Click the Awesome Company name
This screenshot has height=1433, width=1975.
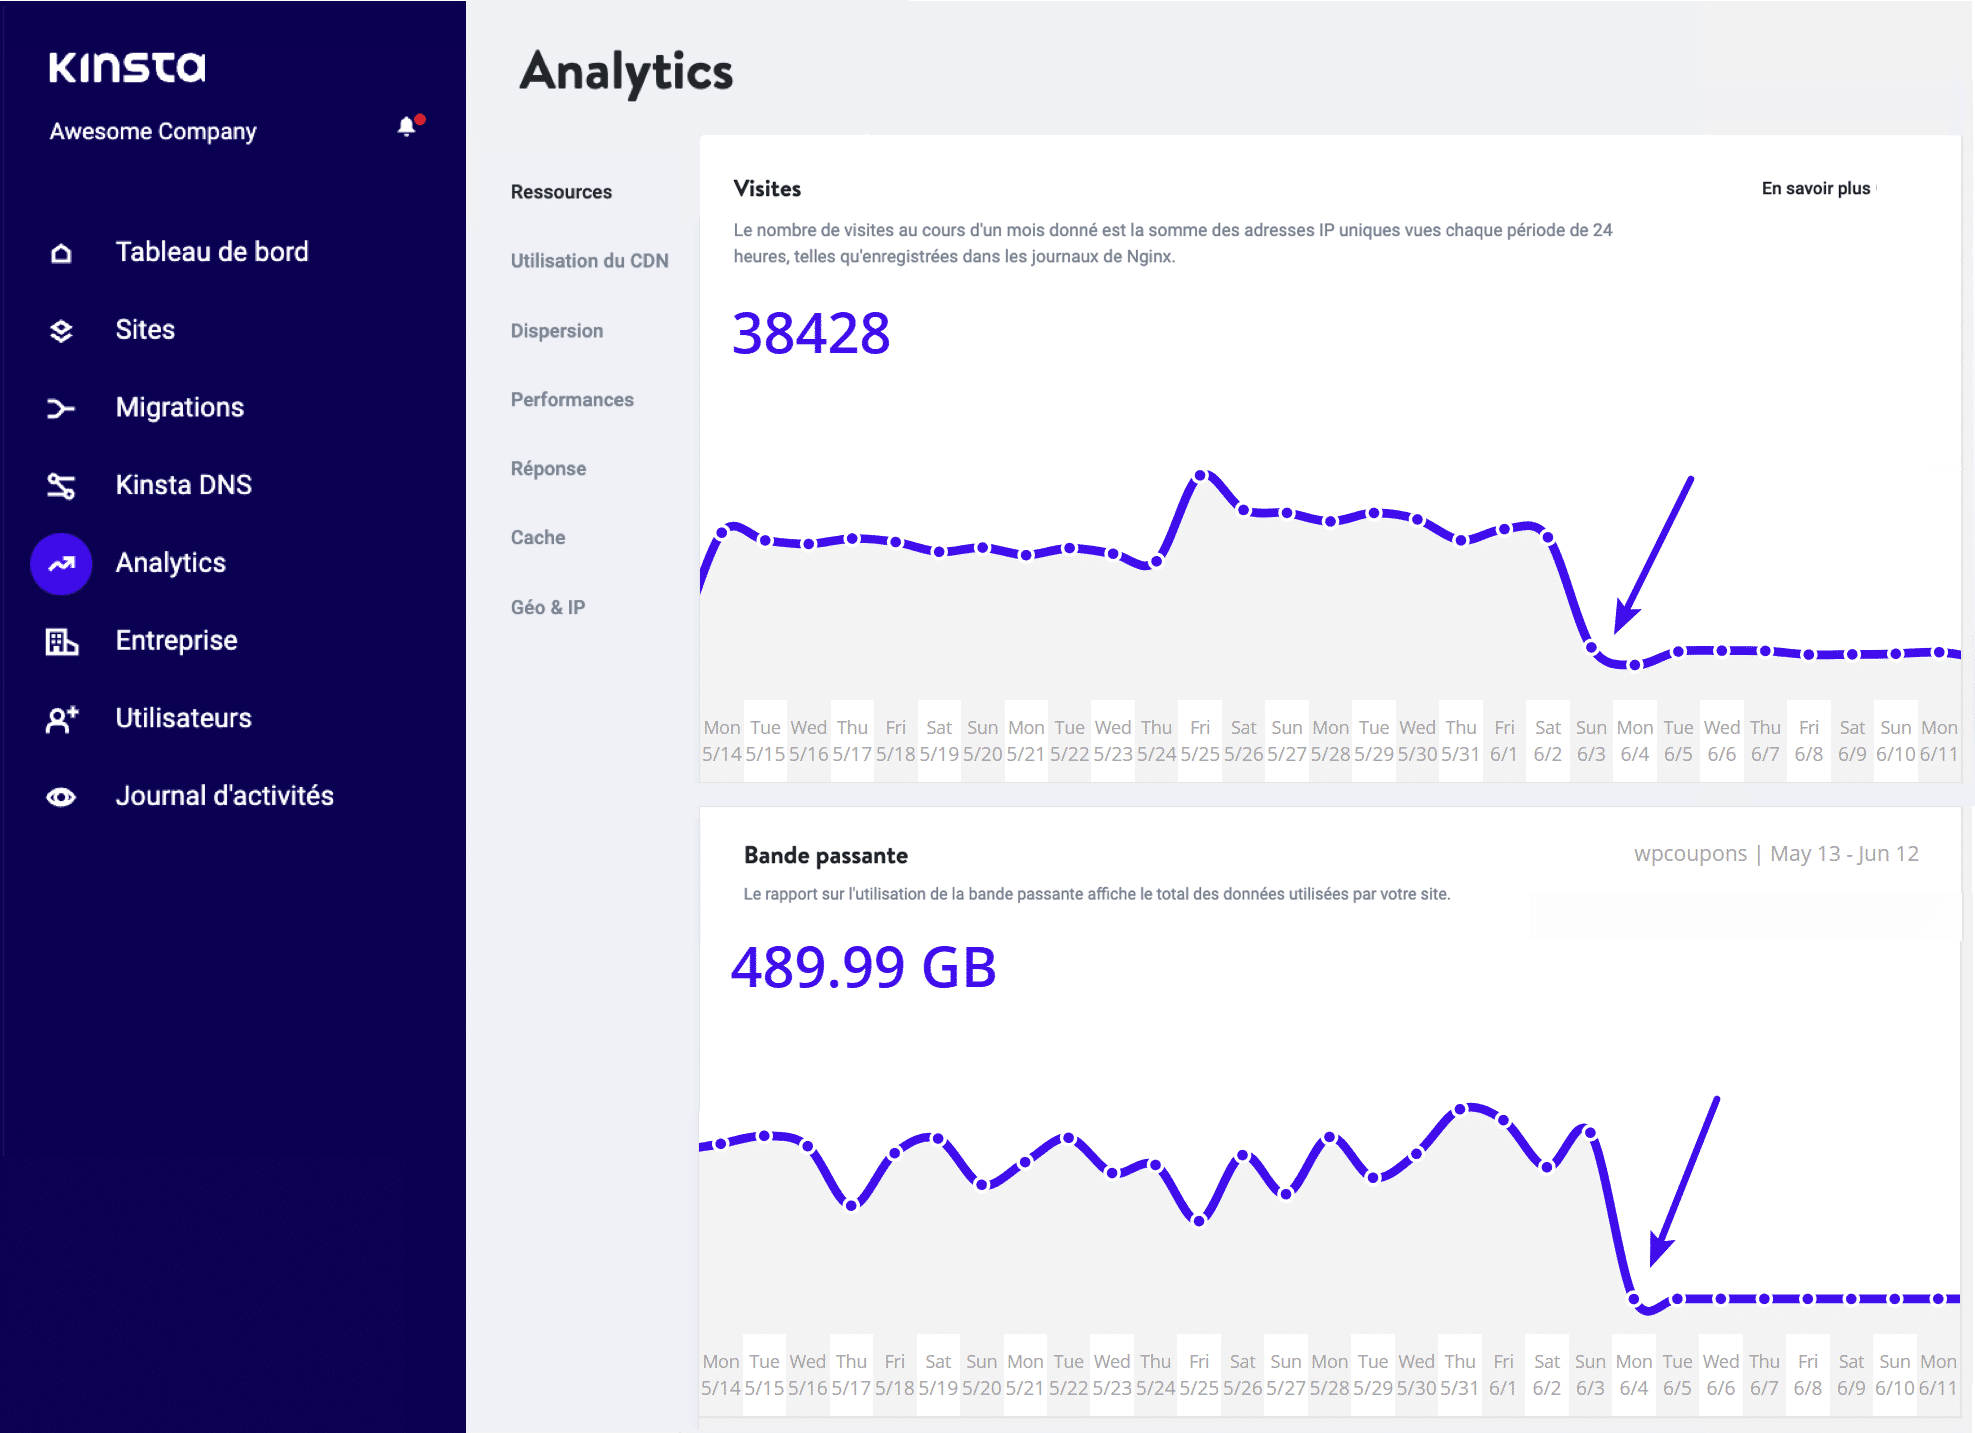click(x=153, y=132)
